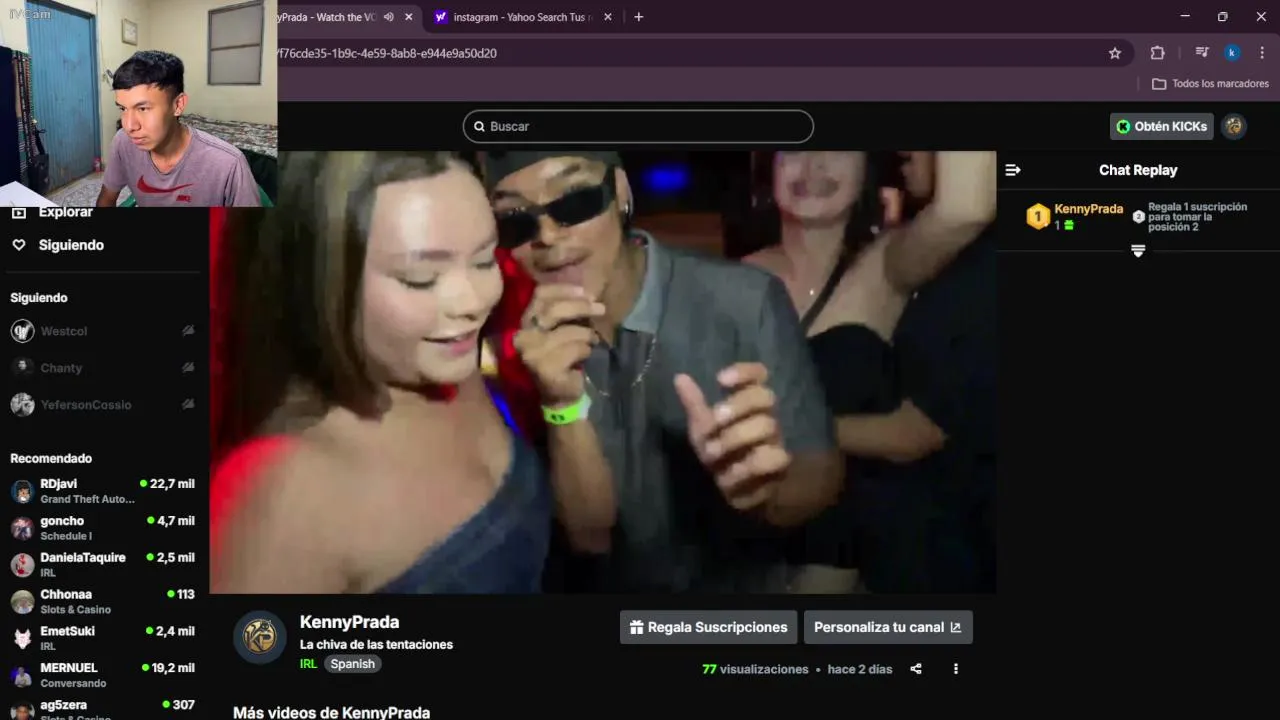This screenshot has width=1280, height=720.
Task: Click the Westcol channel avatar
Action: pos(22,331)
